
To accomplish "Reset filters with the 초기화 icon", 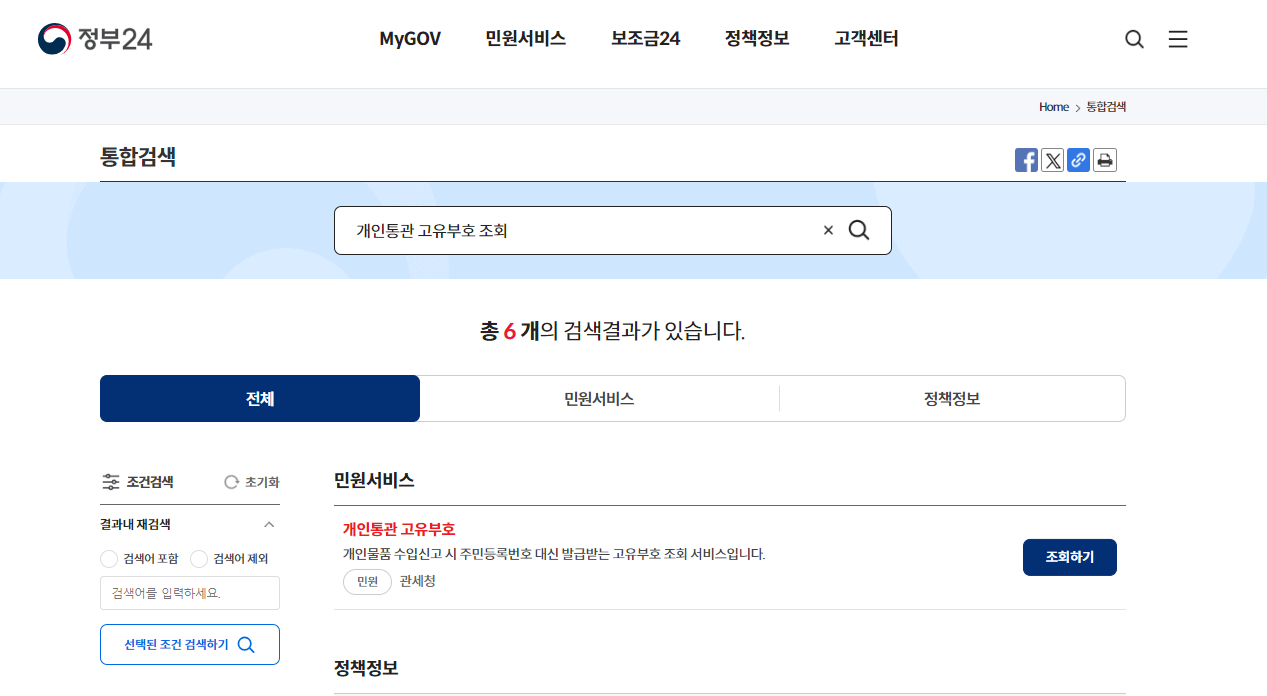I will point(231,481).
